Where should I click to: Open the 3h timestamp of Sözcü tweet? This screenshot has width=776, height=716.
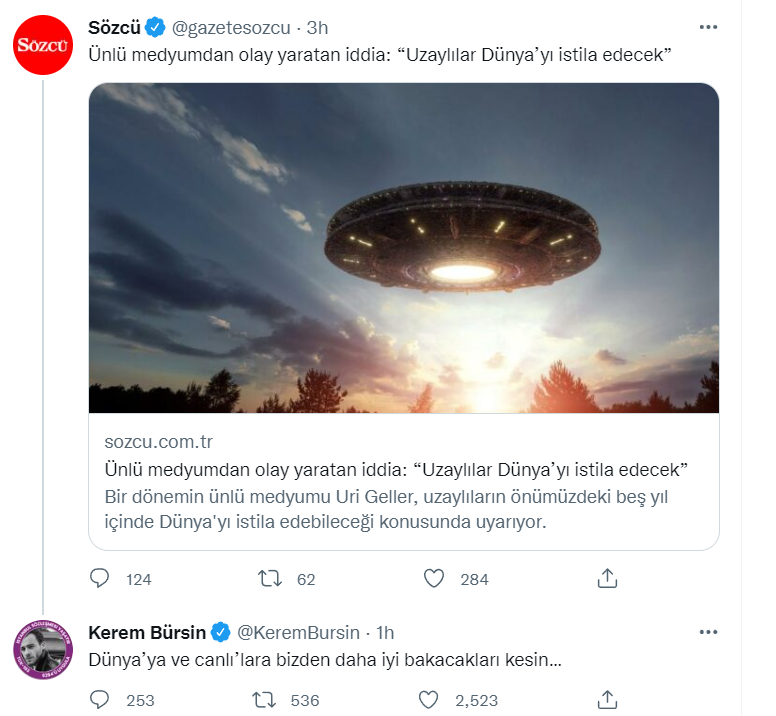317,28
